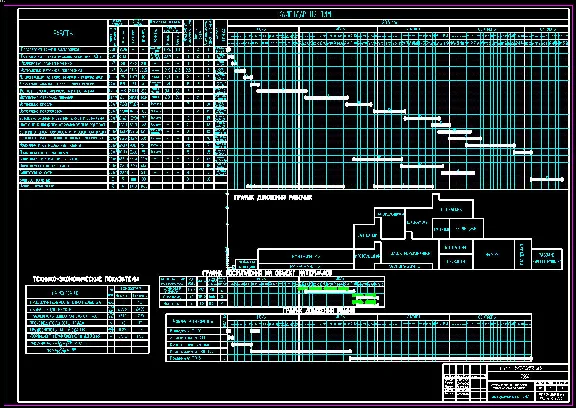
Task: Select the final Gantt bar of the main schedule
Action: 547,179
